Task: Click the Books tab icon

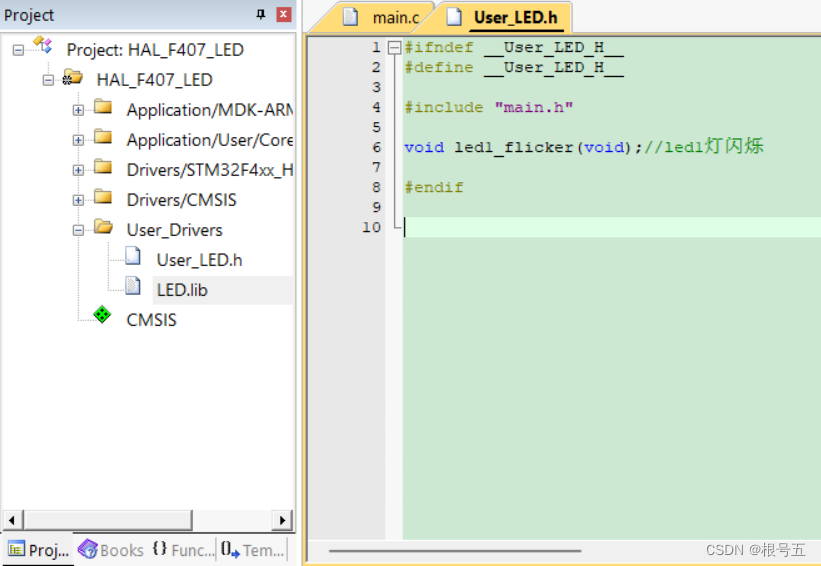Action: 87,549
